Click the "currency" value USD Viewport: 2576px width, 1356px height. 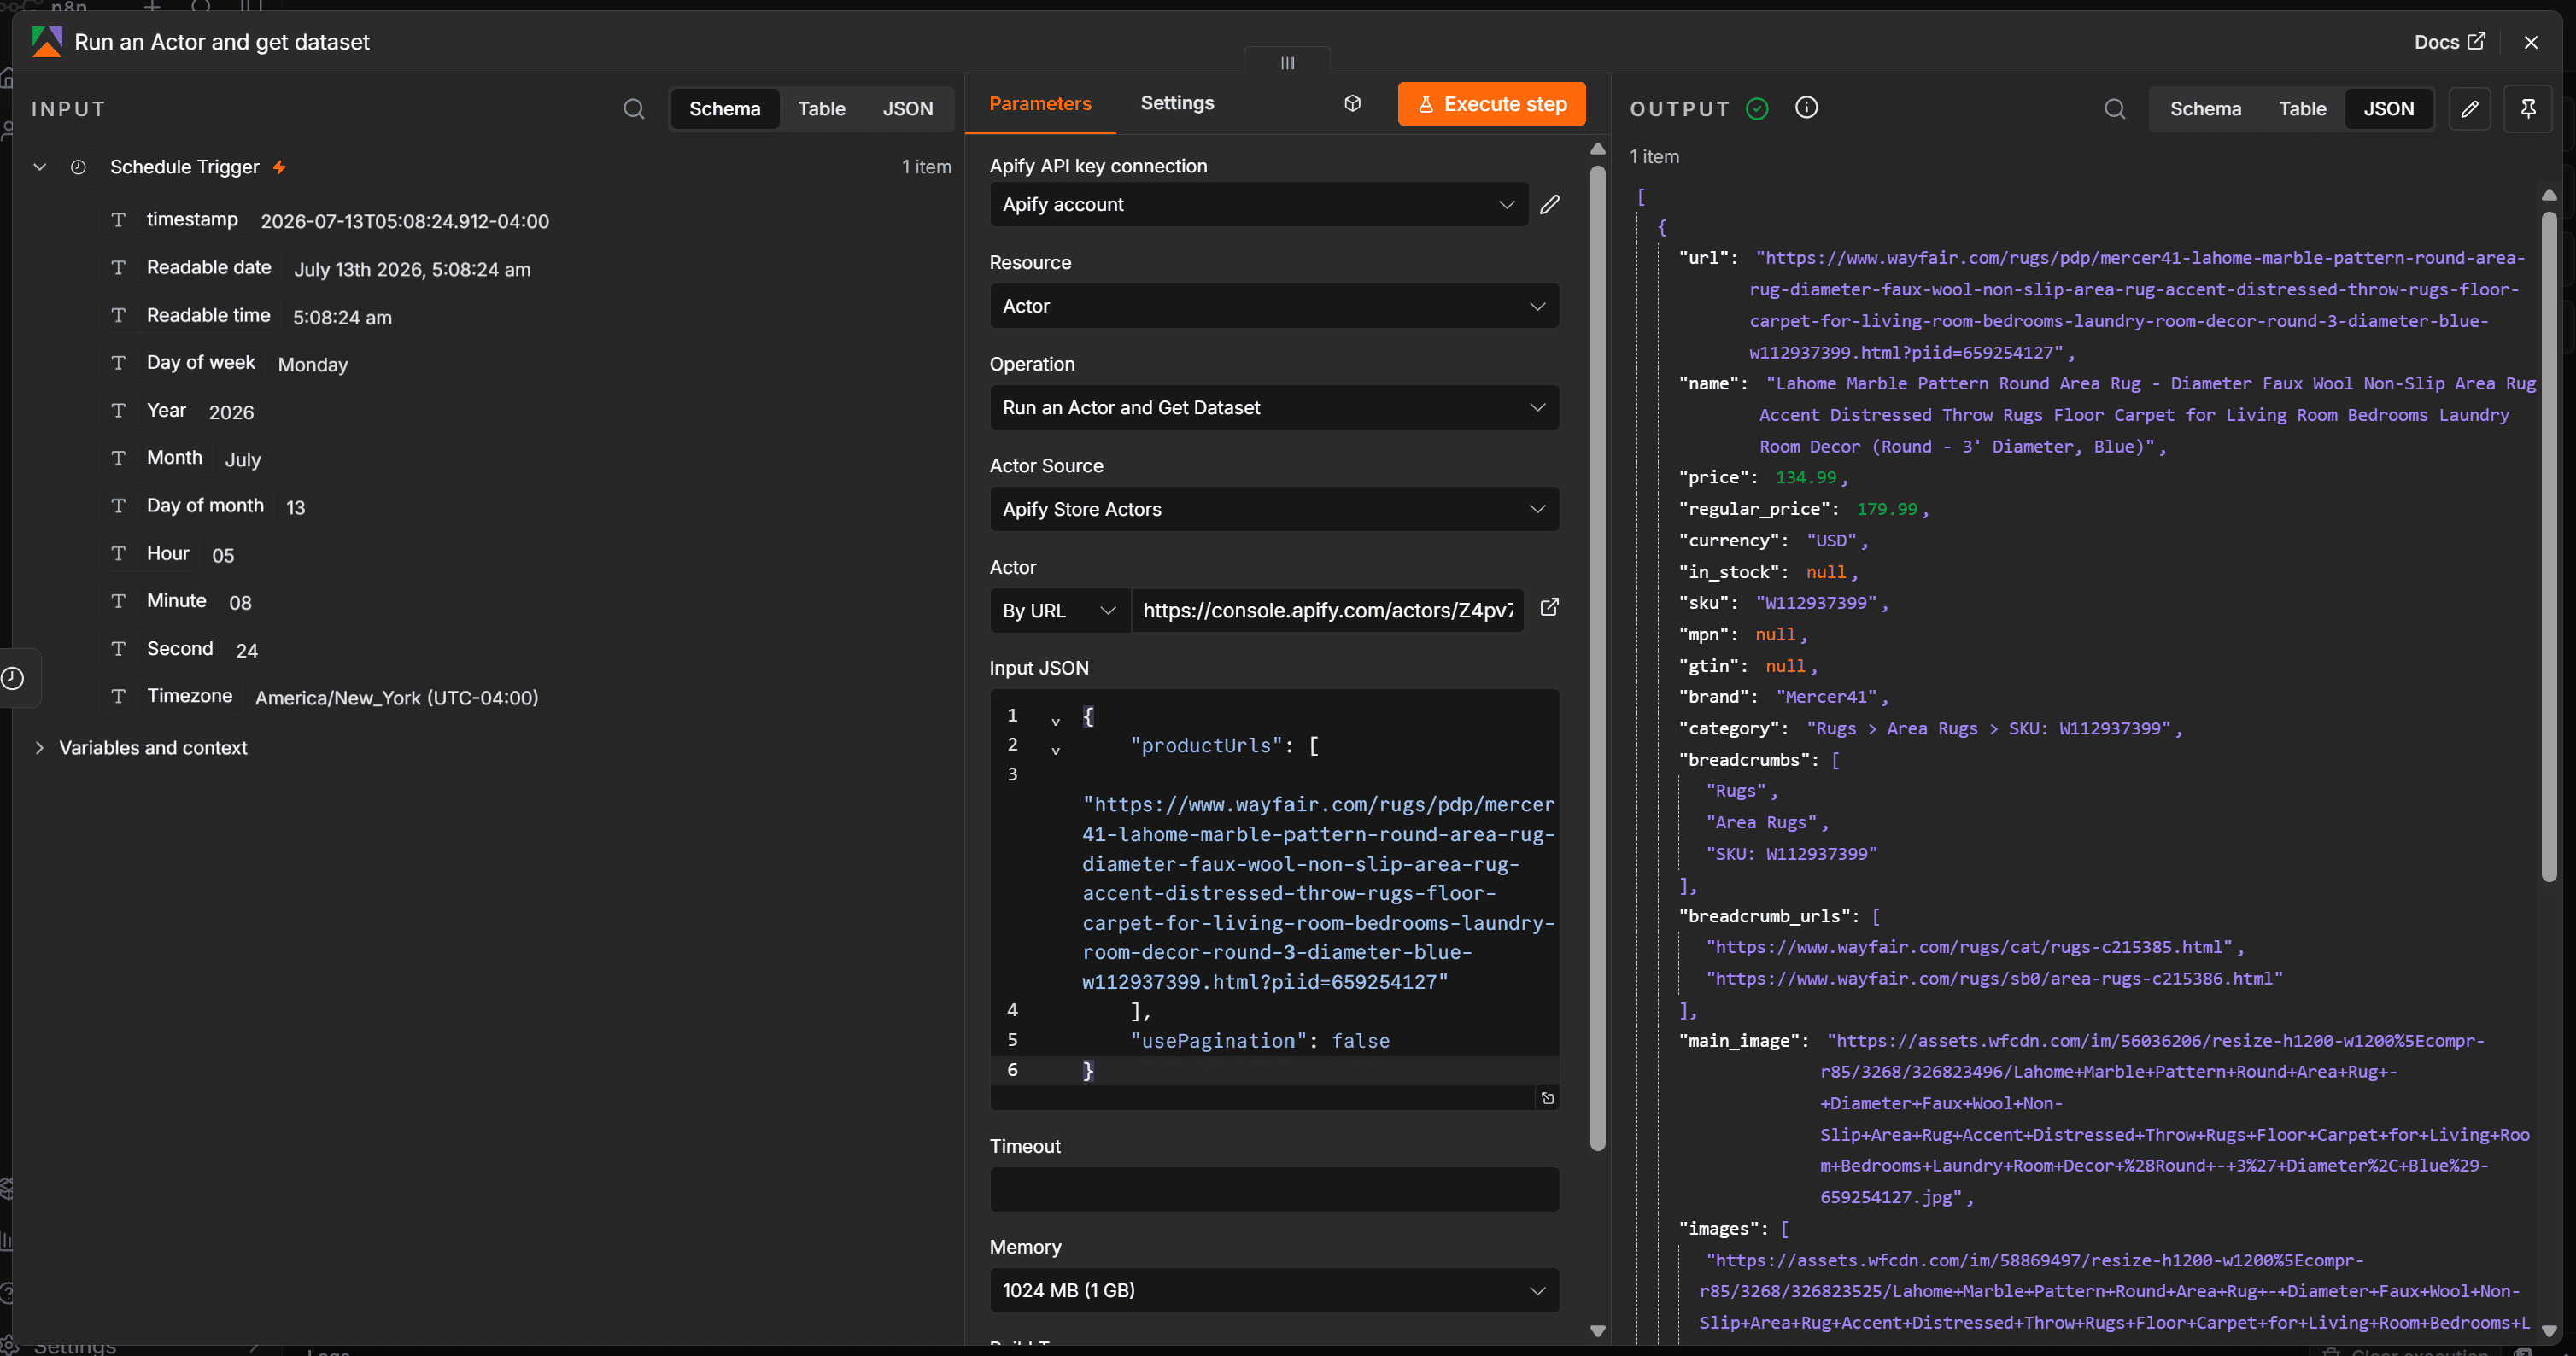click(1831, 541)
